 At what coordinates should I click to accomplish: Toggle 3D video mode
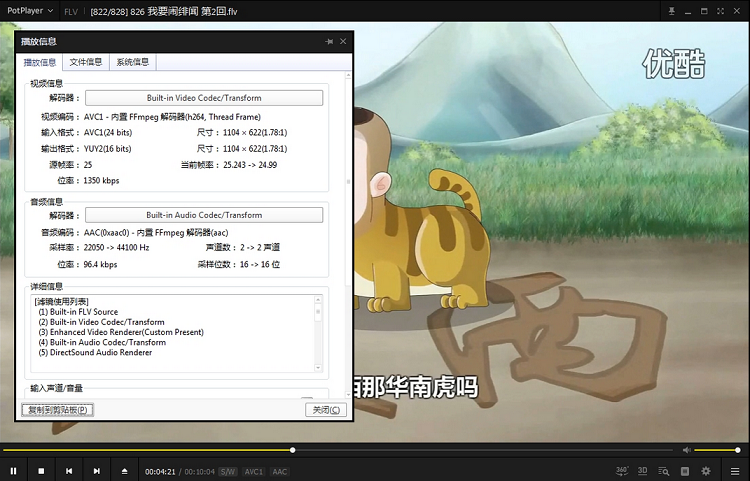tap(643, 471)
